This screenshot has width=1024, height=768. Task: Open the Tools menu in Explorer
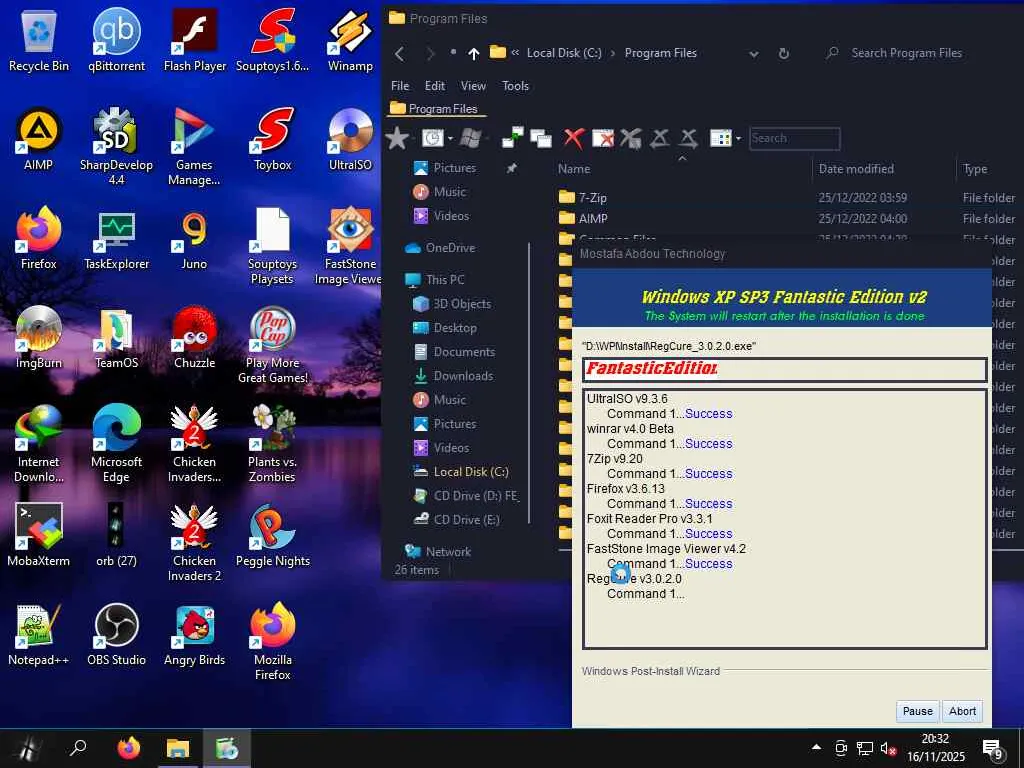pos(515,86)
